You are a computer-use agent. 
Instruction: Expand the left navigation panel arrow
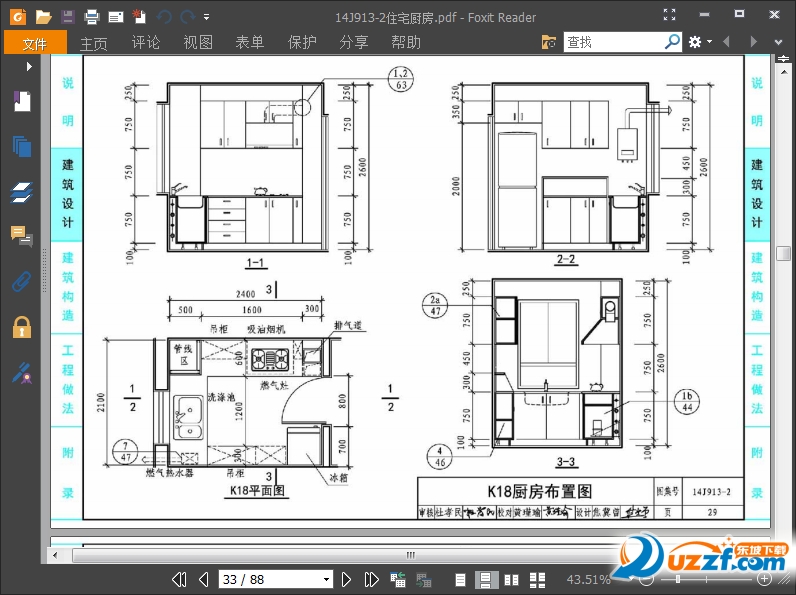tap(29, 67)
